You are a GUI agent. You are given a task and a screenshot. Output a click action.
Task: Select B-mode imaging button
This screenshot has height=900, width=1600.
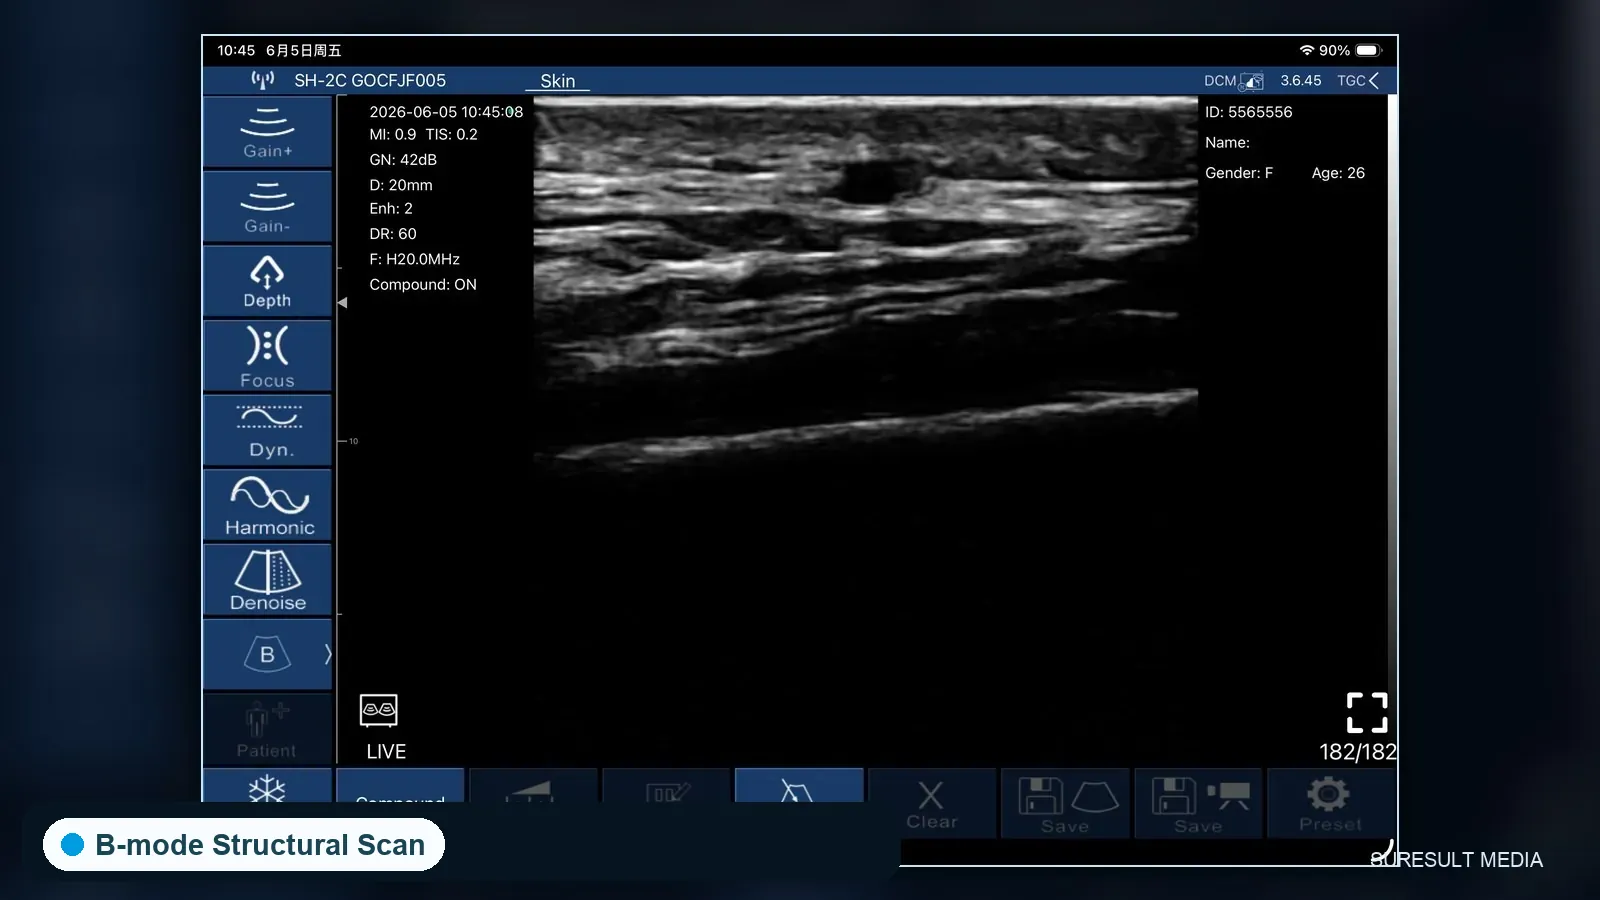point(267,655)
